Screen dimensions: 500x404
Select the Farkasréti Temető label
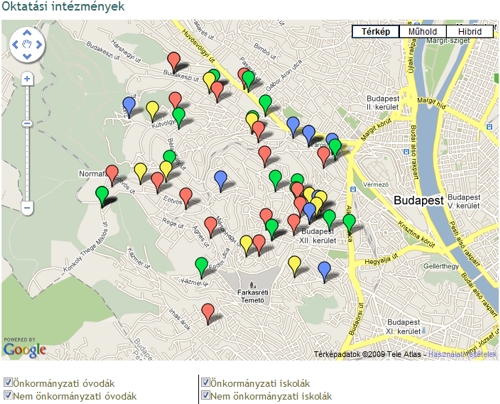click(x=253, y=296)
